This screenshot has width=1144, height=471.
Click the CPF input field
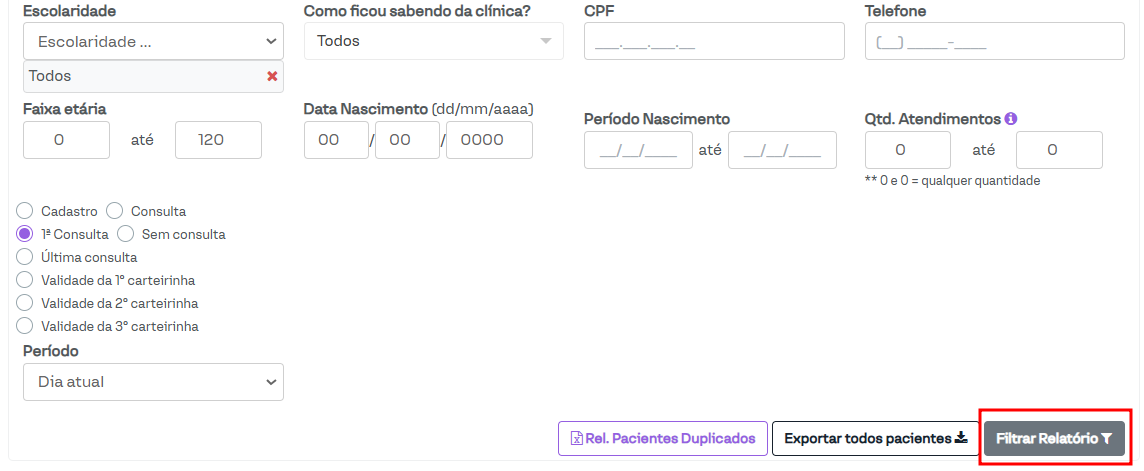click(714, 41)
